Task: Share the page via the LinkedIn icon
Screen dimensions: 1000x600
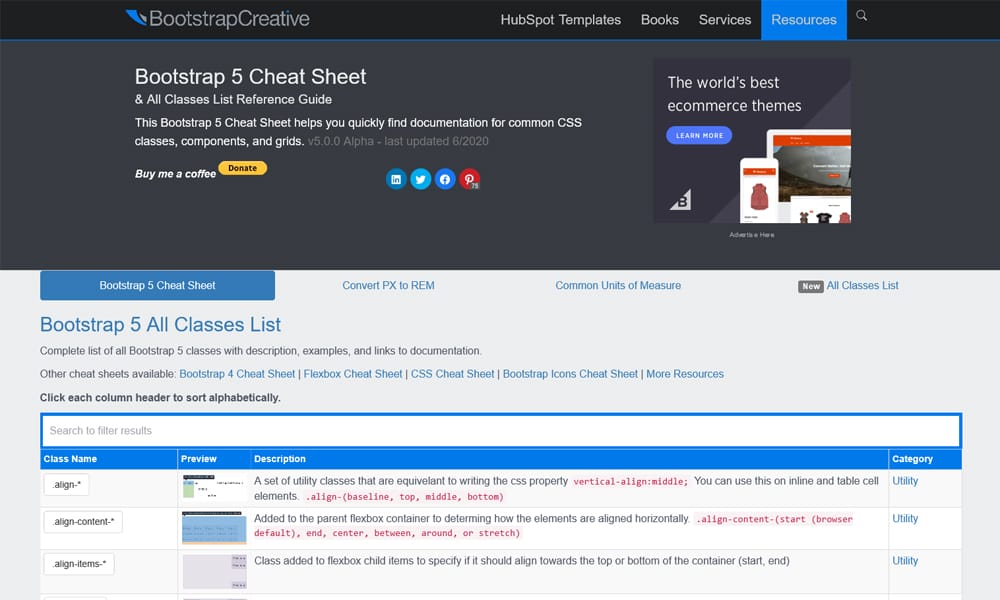Action: 396,178
